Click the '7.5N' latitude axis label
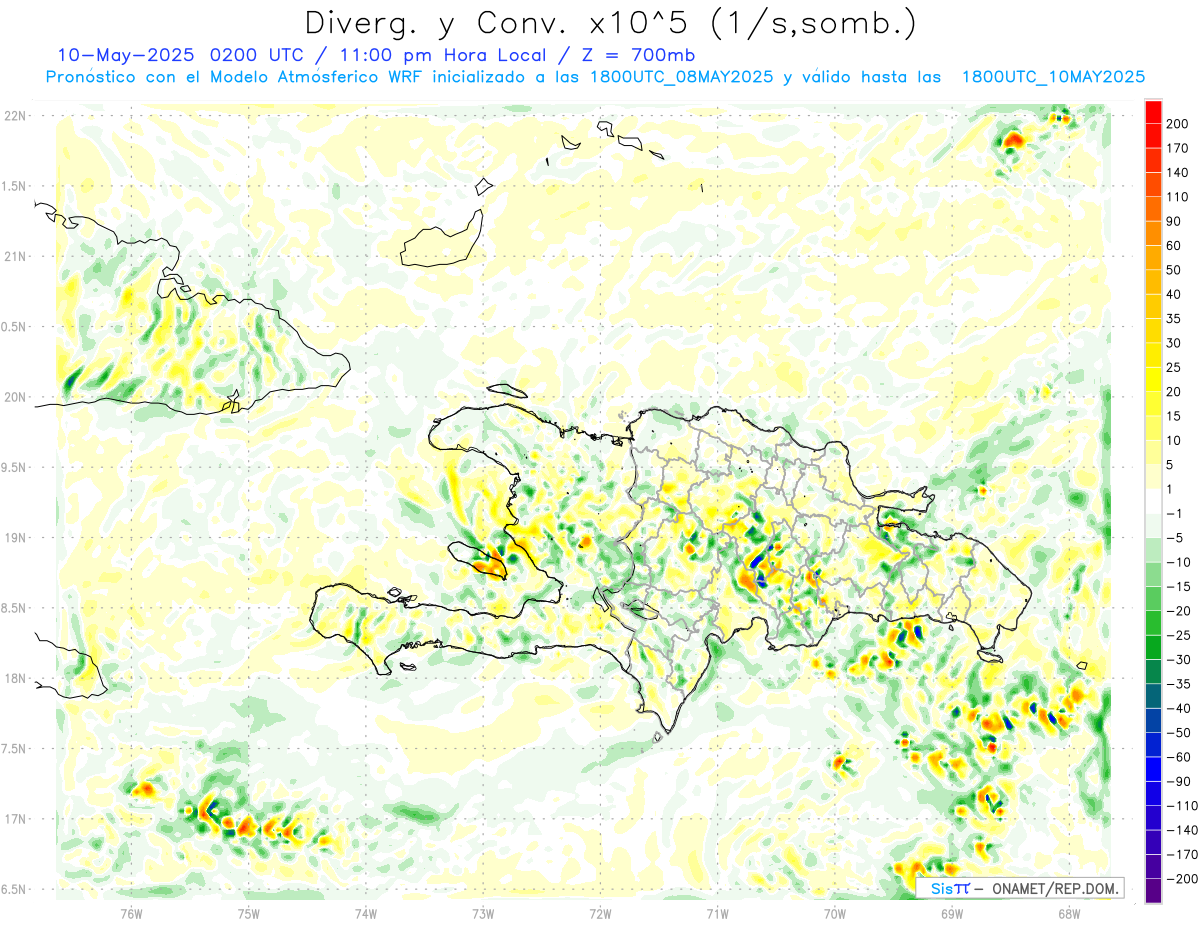Image resolution: width=1200 pixels, height=927 pixels. (15, 748)
